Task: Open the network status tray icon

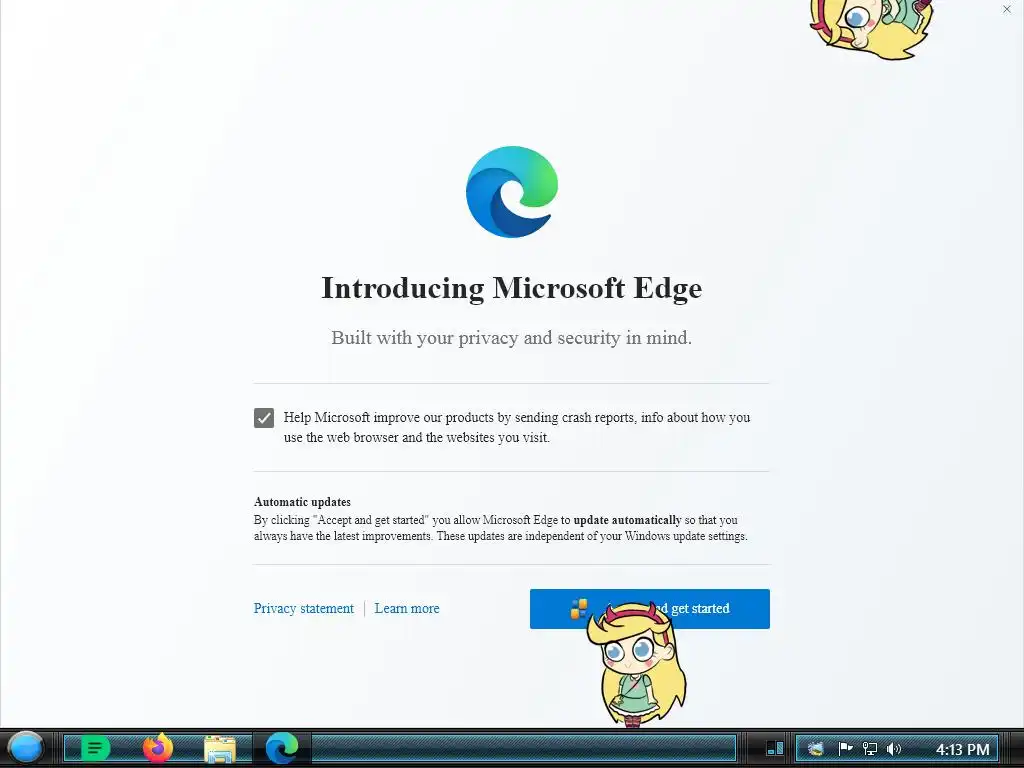Action: coord(869,748)
